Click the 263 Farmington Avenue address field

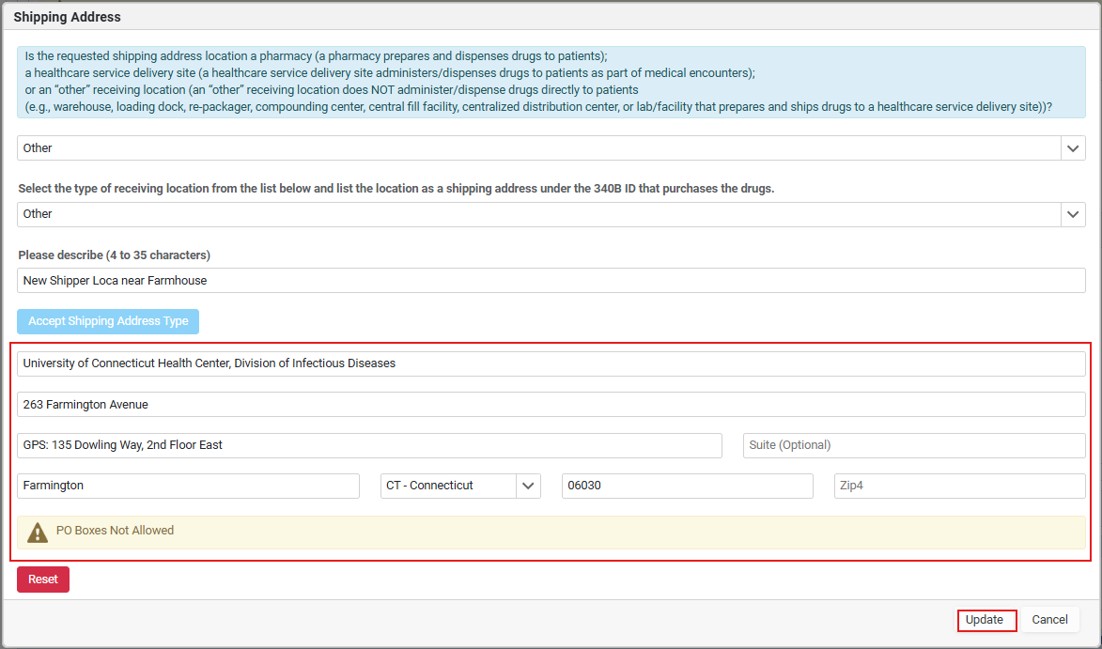551,404
